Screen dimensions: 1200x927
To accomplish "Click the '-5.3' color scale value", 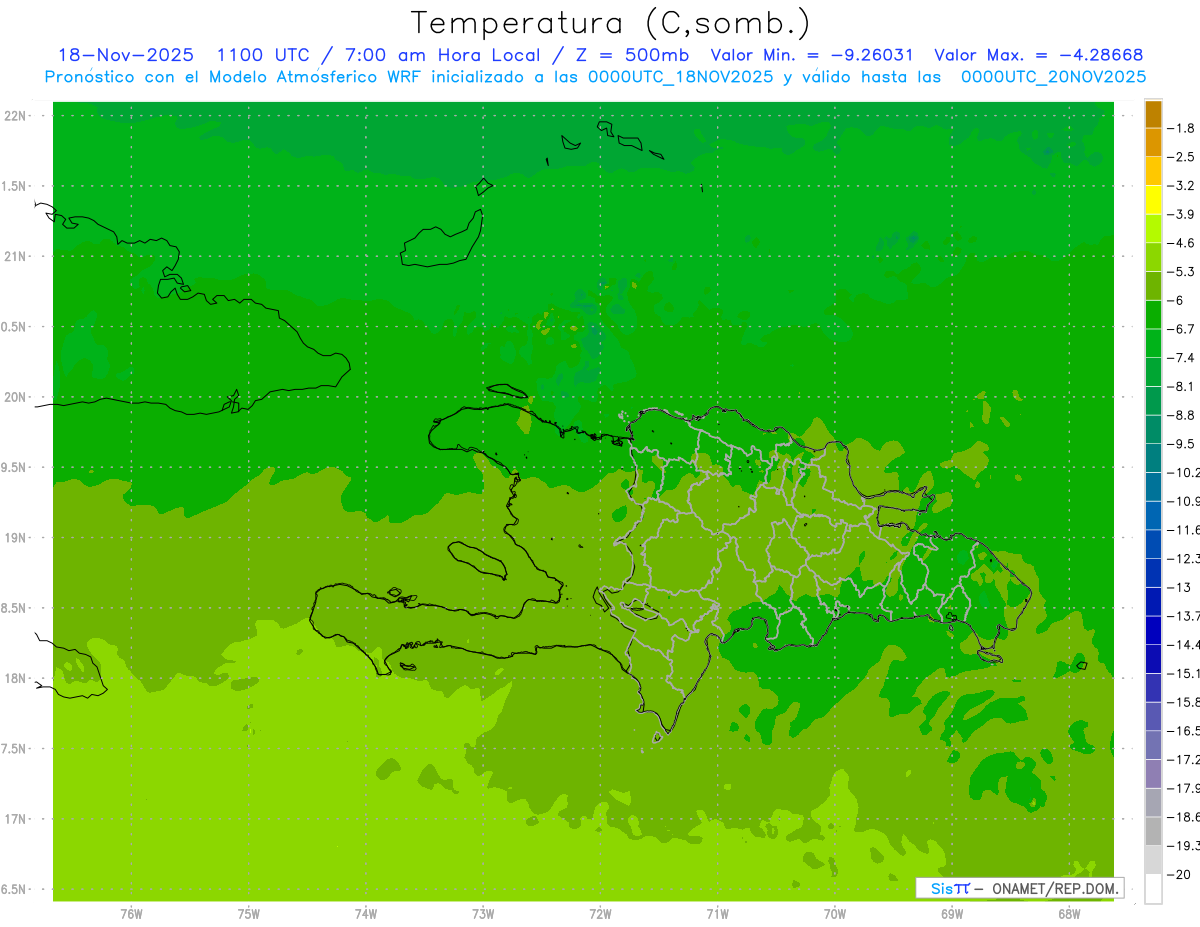I will [x=1181, y=272].
